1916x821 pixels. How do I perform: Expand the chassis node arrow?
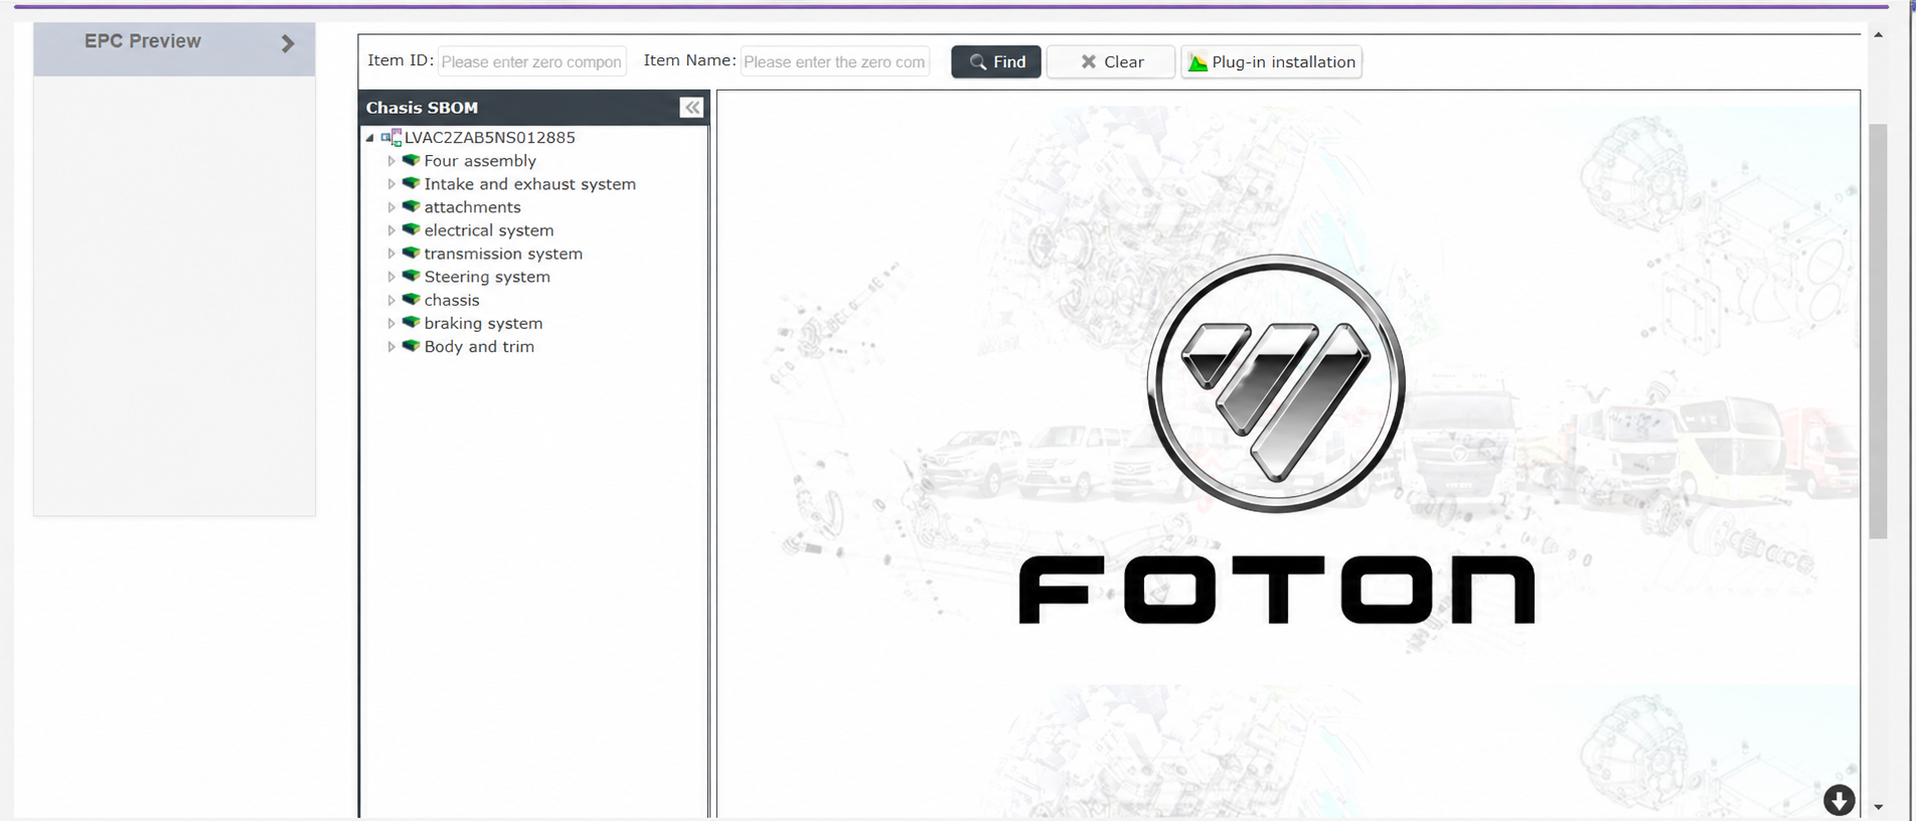coord(391,300)
